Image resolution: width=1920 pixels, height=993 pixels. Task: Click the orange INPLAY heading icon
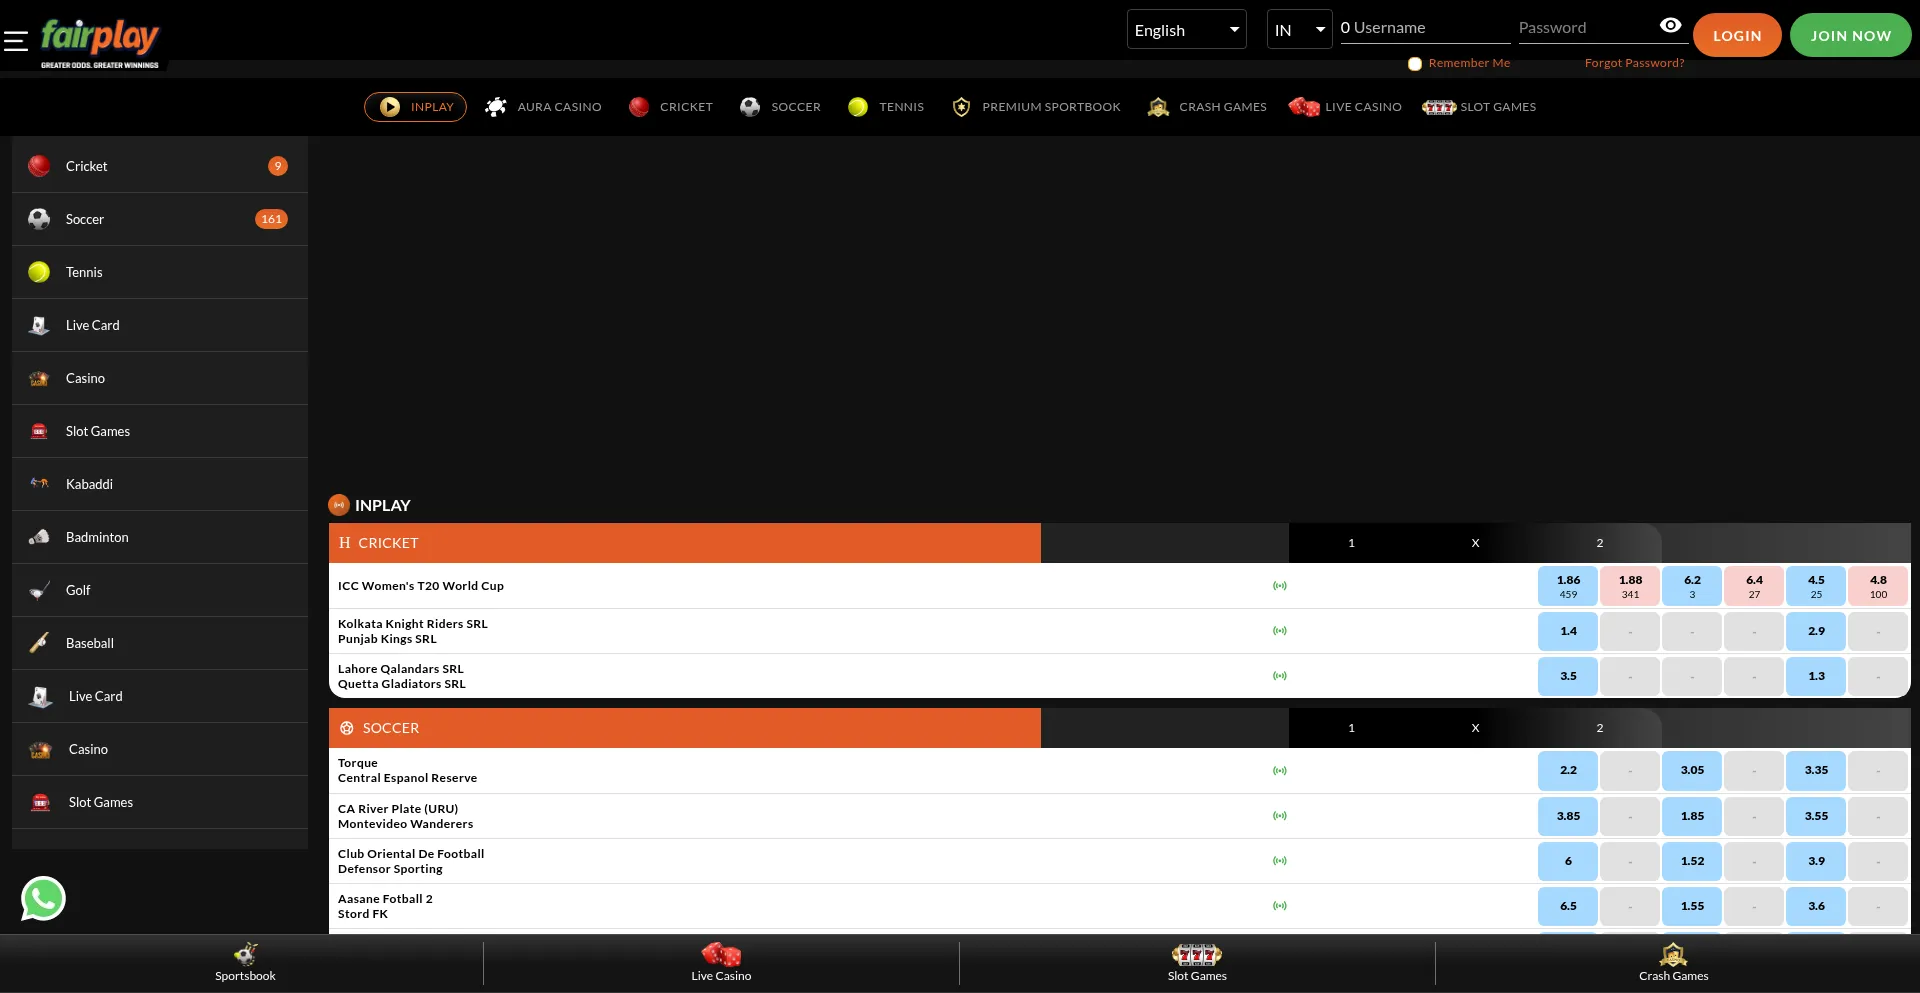coord(339,505)
